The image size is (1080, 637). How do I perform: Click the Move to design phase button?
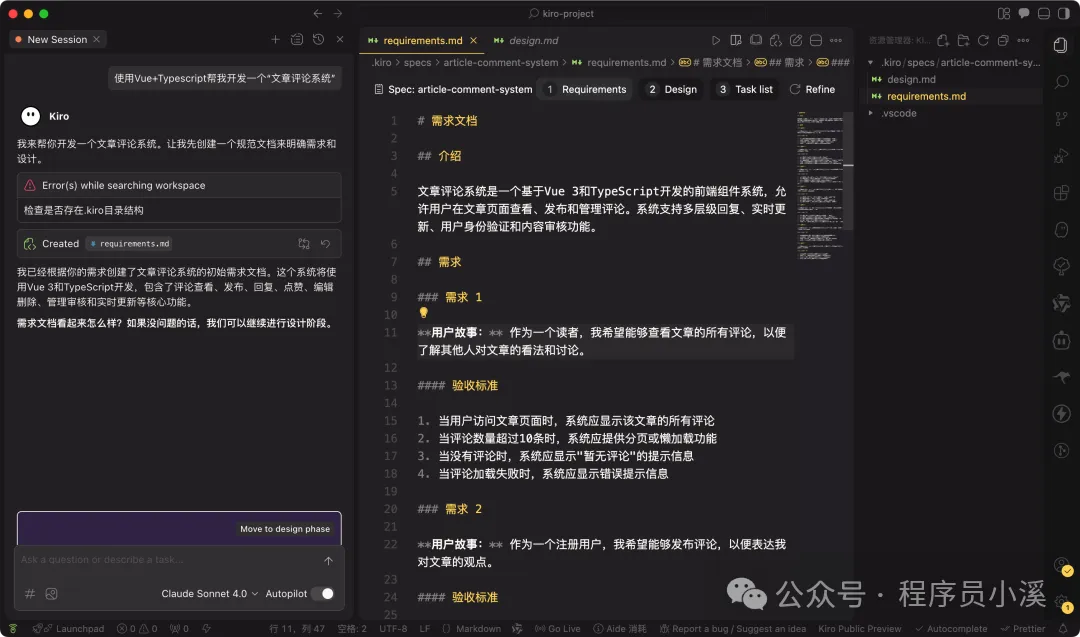pos(287,529)
